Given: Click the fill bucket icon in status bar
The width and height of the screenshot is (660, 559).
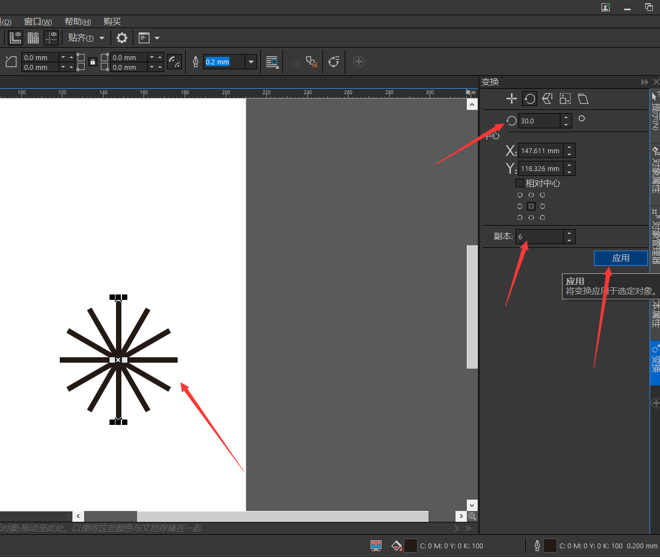Looking at the screenshot, I should click(x=396, y=546).
